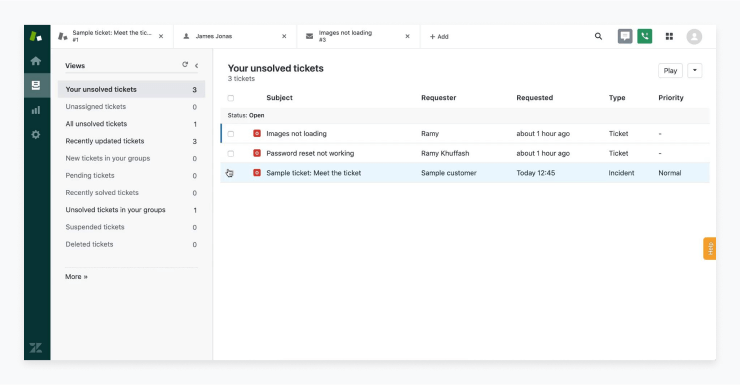Open the More views link

(x=76, y=277)
